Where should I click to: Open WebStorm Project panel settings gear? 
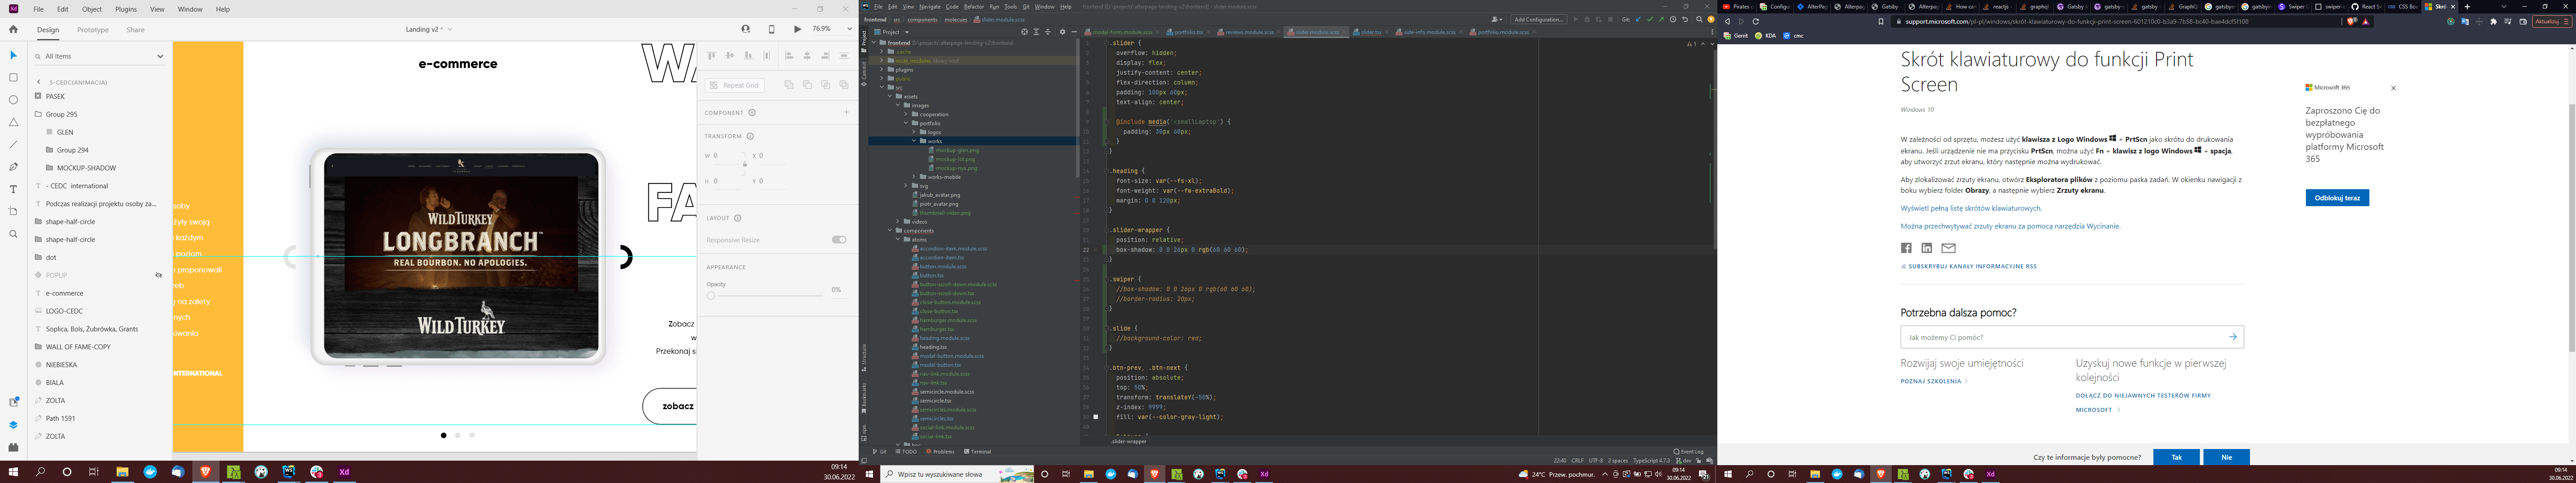coord(1062,32)
